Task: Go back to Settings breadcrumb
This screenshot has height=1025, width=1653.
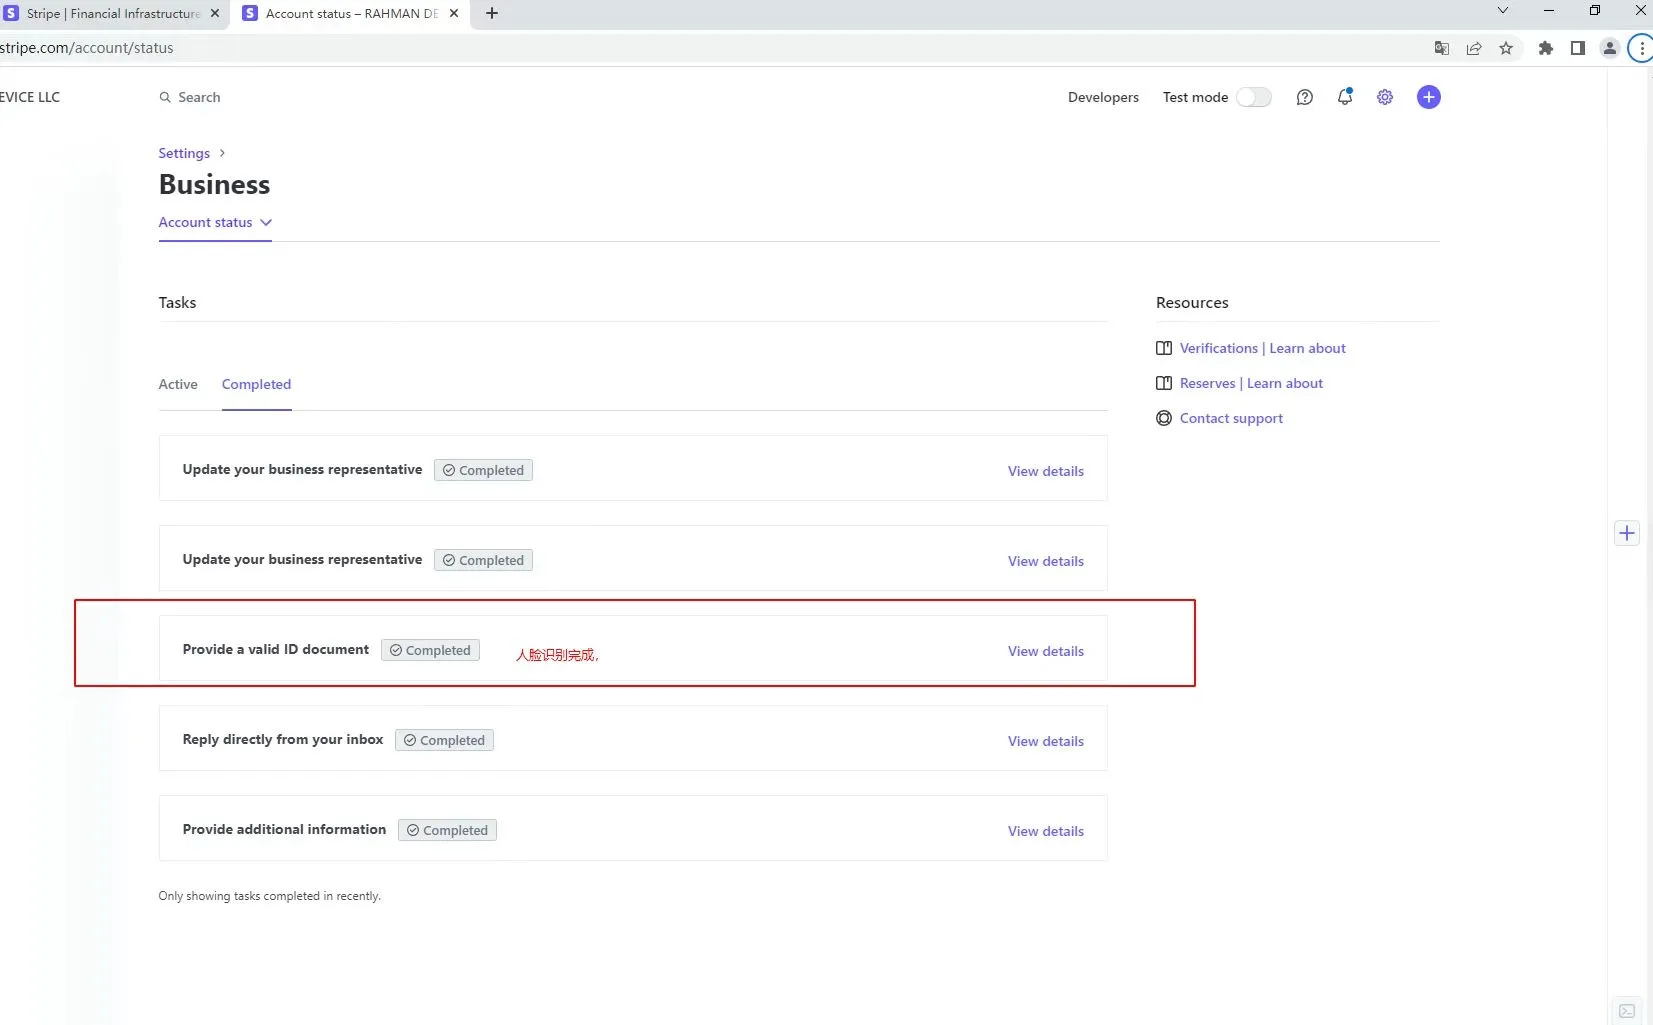Action: click(x=184, y=153)
